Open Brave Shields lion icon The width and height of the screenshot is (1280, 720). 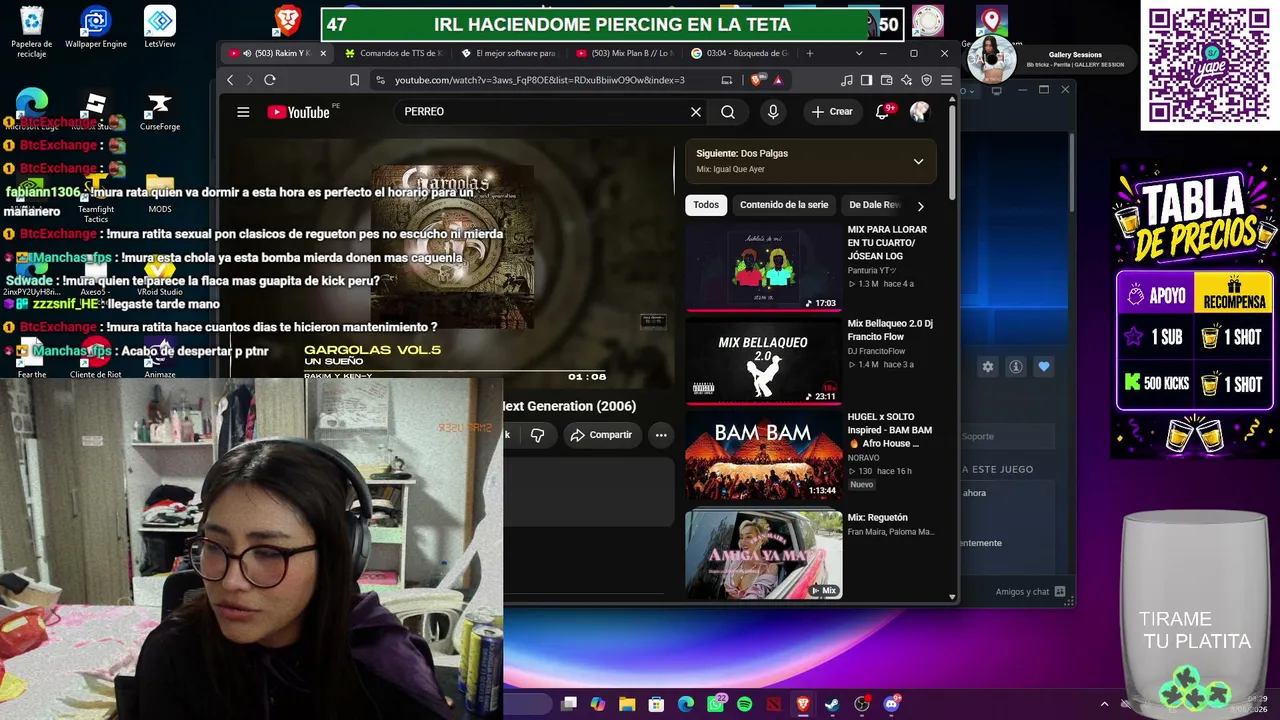click(759, 80)
